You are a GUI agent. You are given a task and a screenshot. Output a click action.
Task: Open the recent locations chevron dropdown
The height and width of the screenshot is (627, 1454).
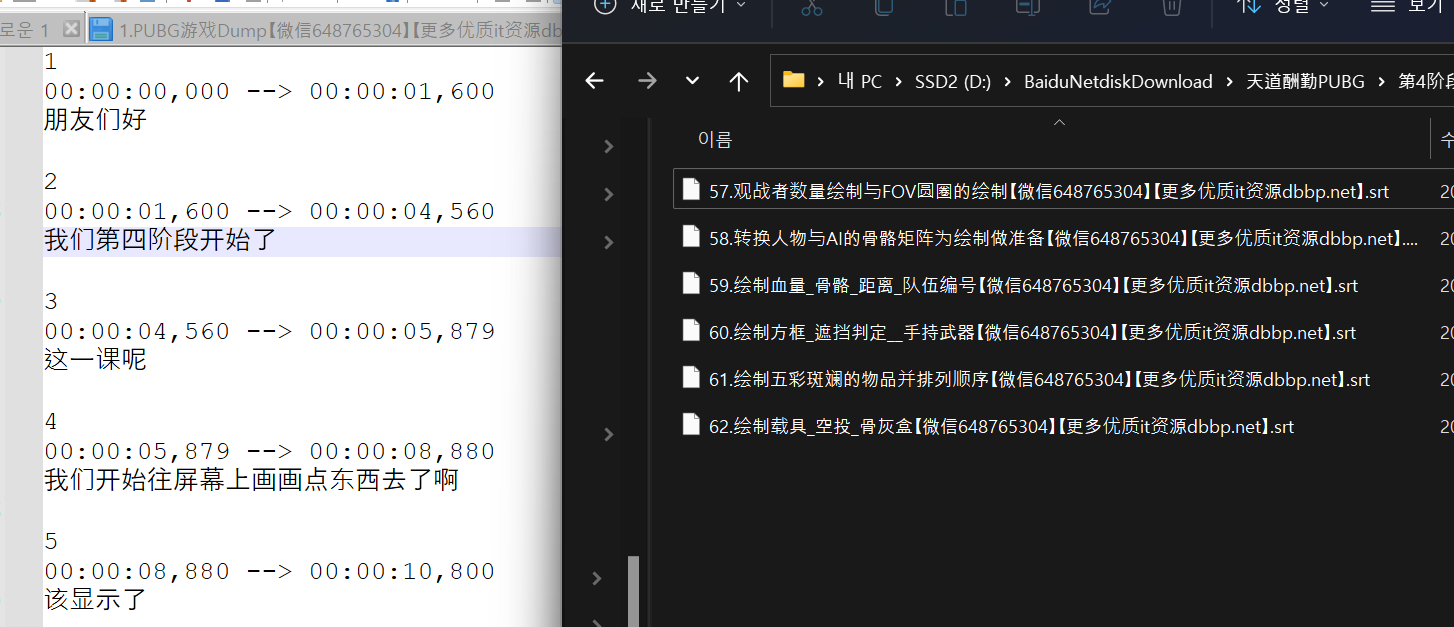coord(692,81)
